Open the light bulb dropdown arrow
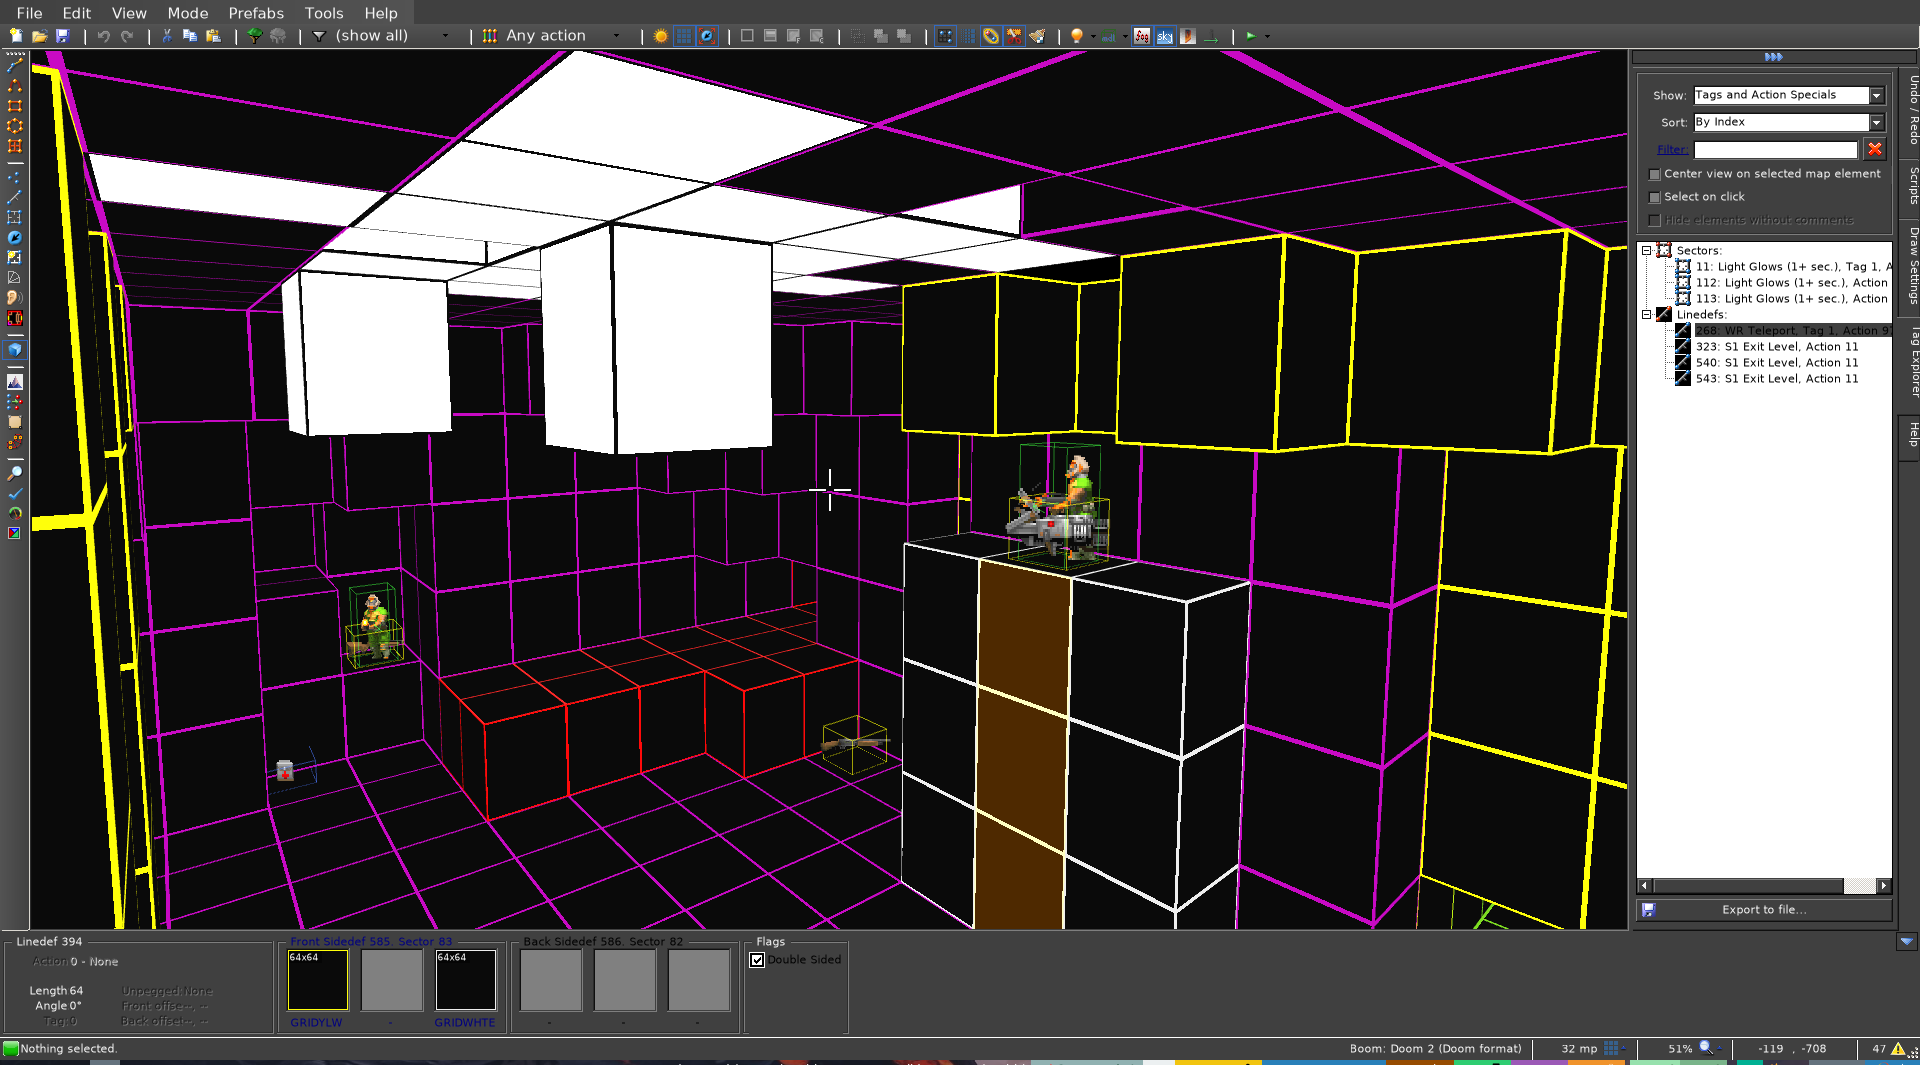This screenshot has height=1065, width=1920. (x=1093, y=36)
